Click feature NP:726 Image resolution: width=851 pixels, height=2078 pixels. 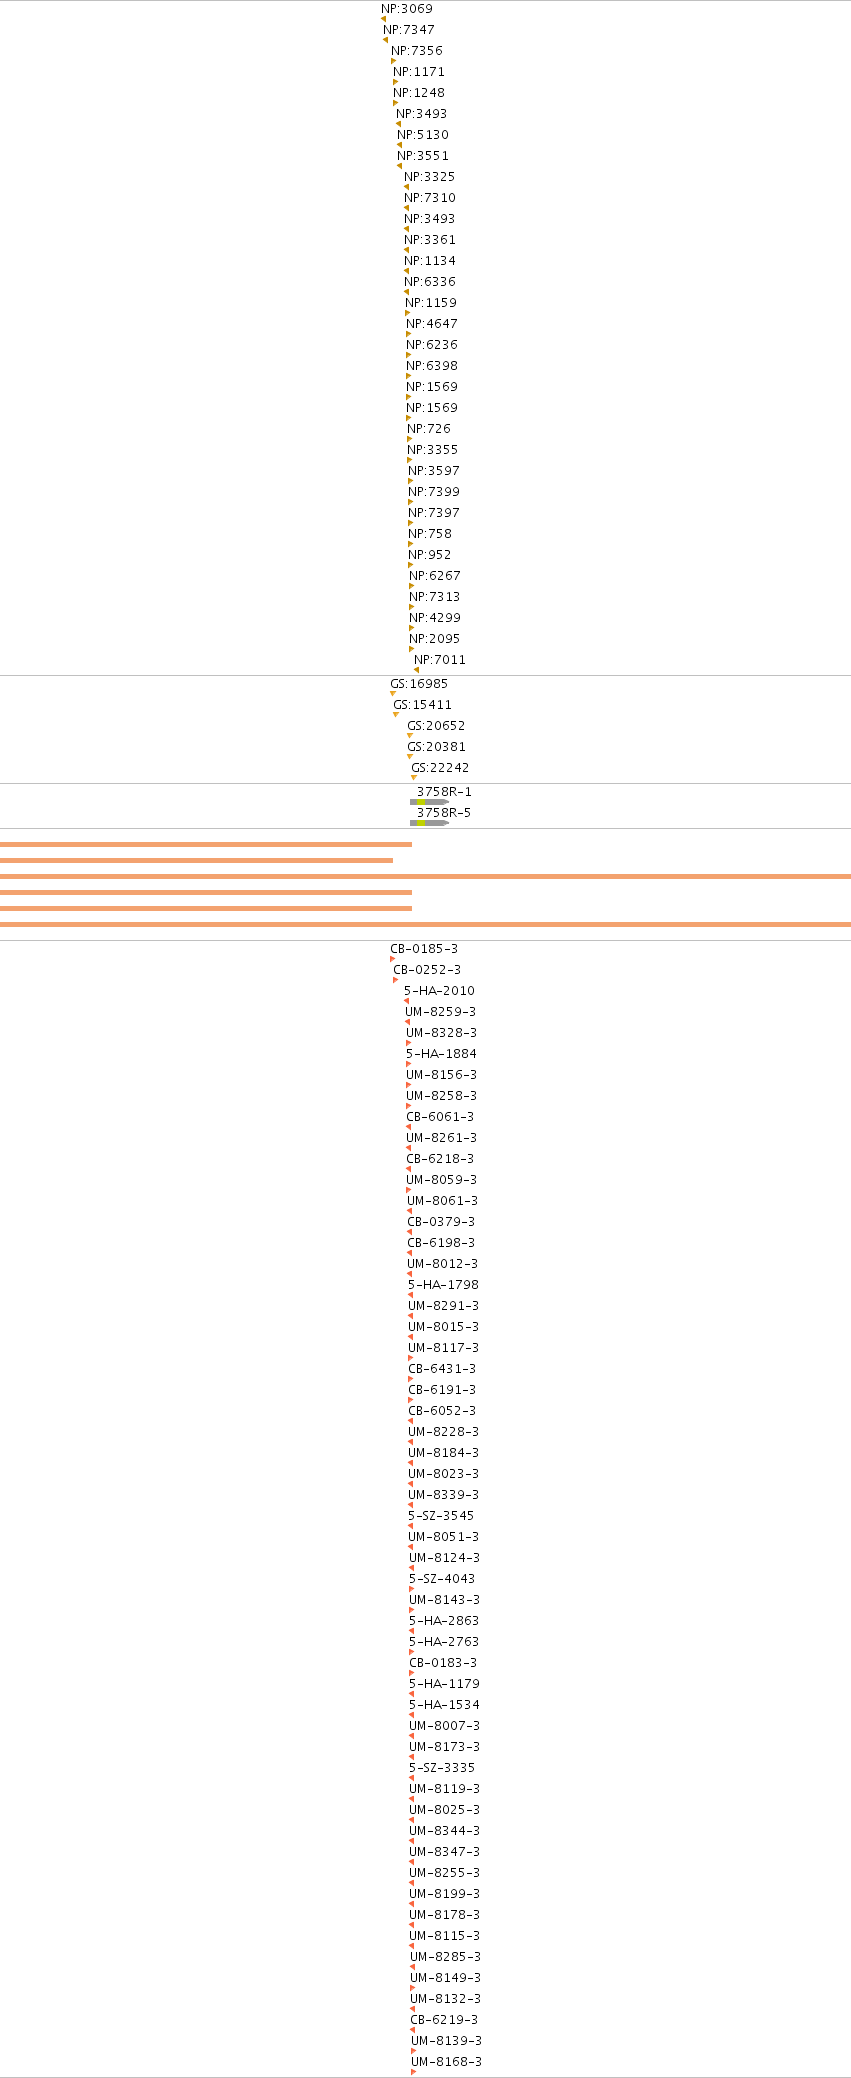tap(429, 429)
